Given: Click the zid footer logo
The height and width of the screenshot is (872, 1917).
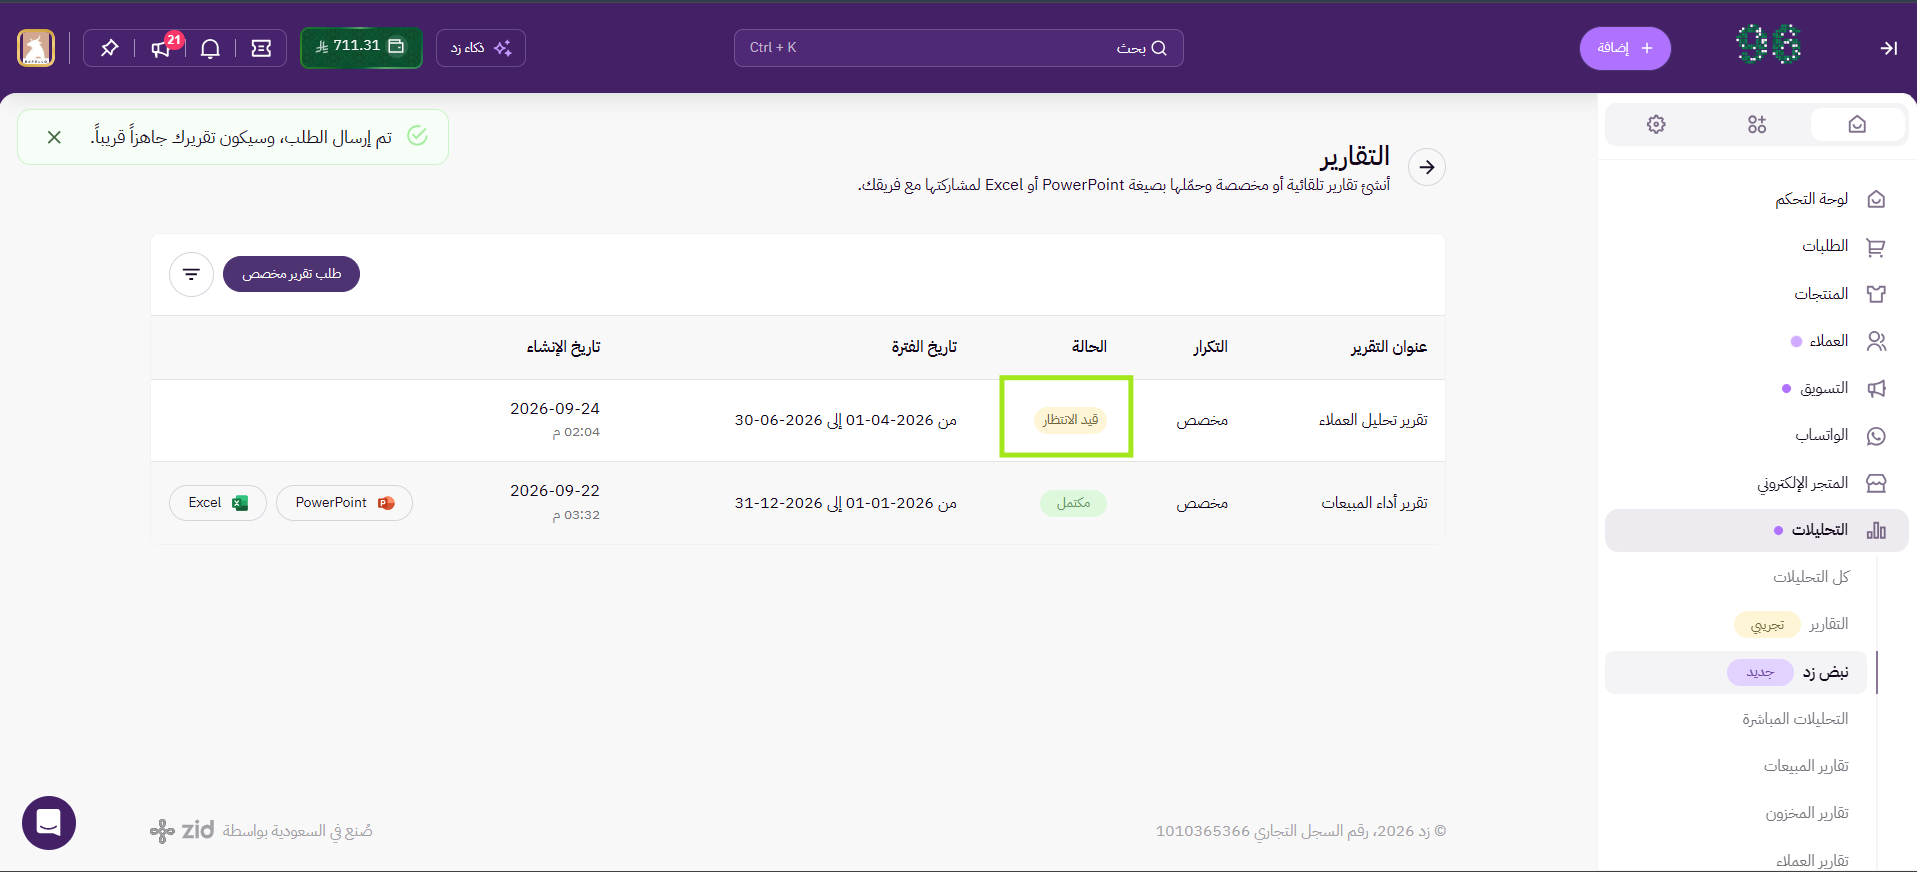Looking at the screenshot, I should coord(182,830).
